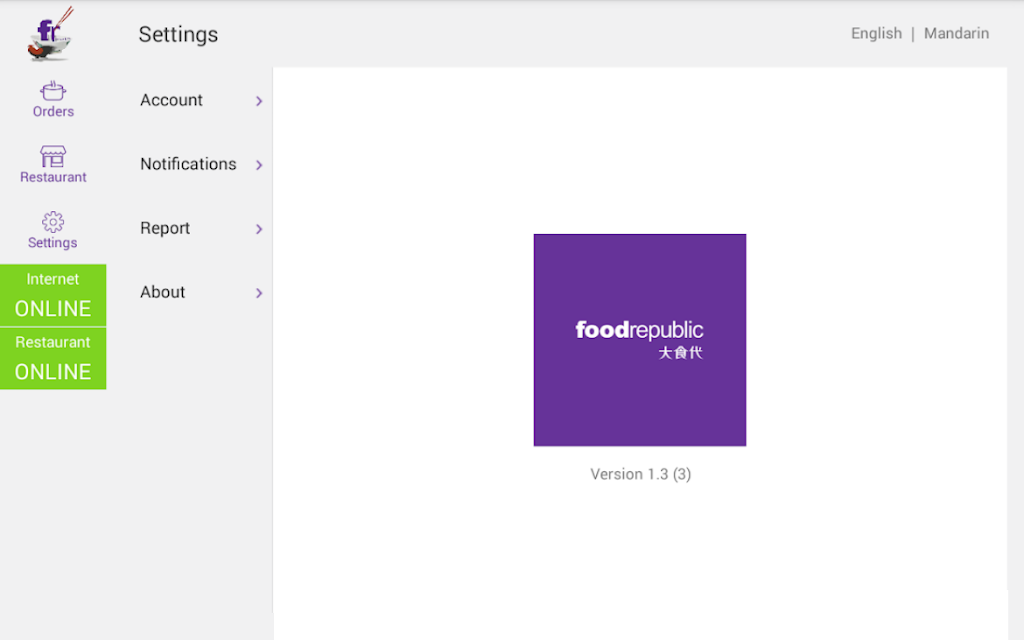Select the Settings gear icon

tap(53, 222)
